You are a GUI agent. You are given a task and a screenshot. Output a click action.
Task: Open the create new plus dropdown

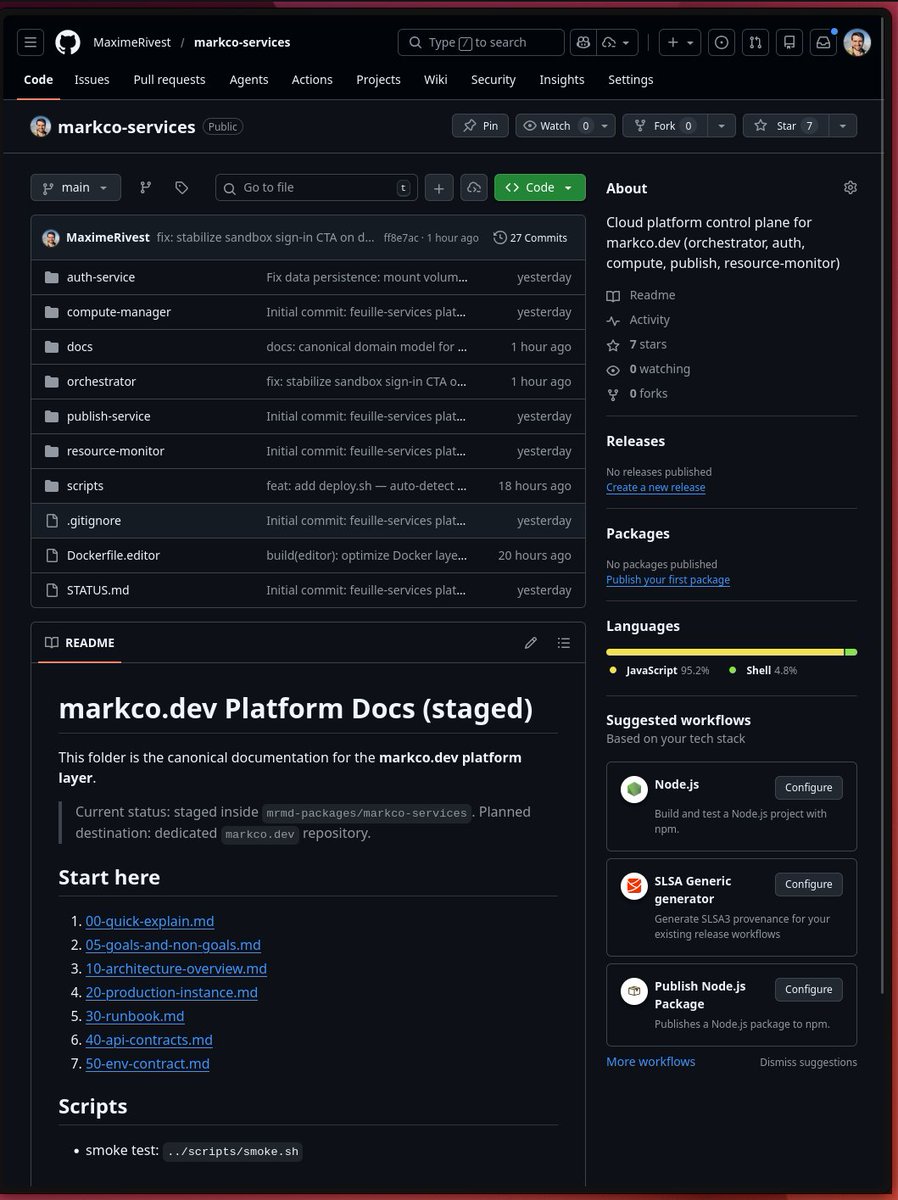pos(681,42)
